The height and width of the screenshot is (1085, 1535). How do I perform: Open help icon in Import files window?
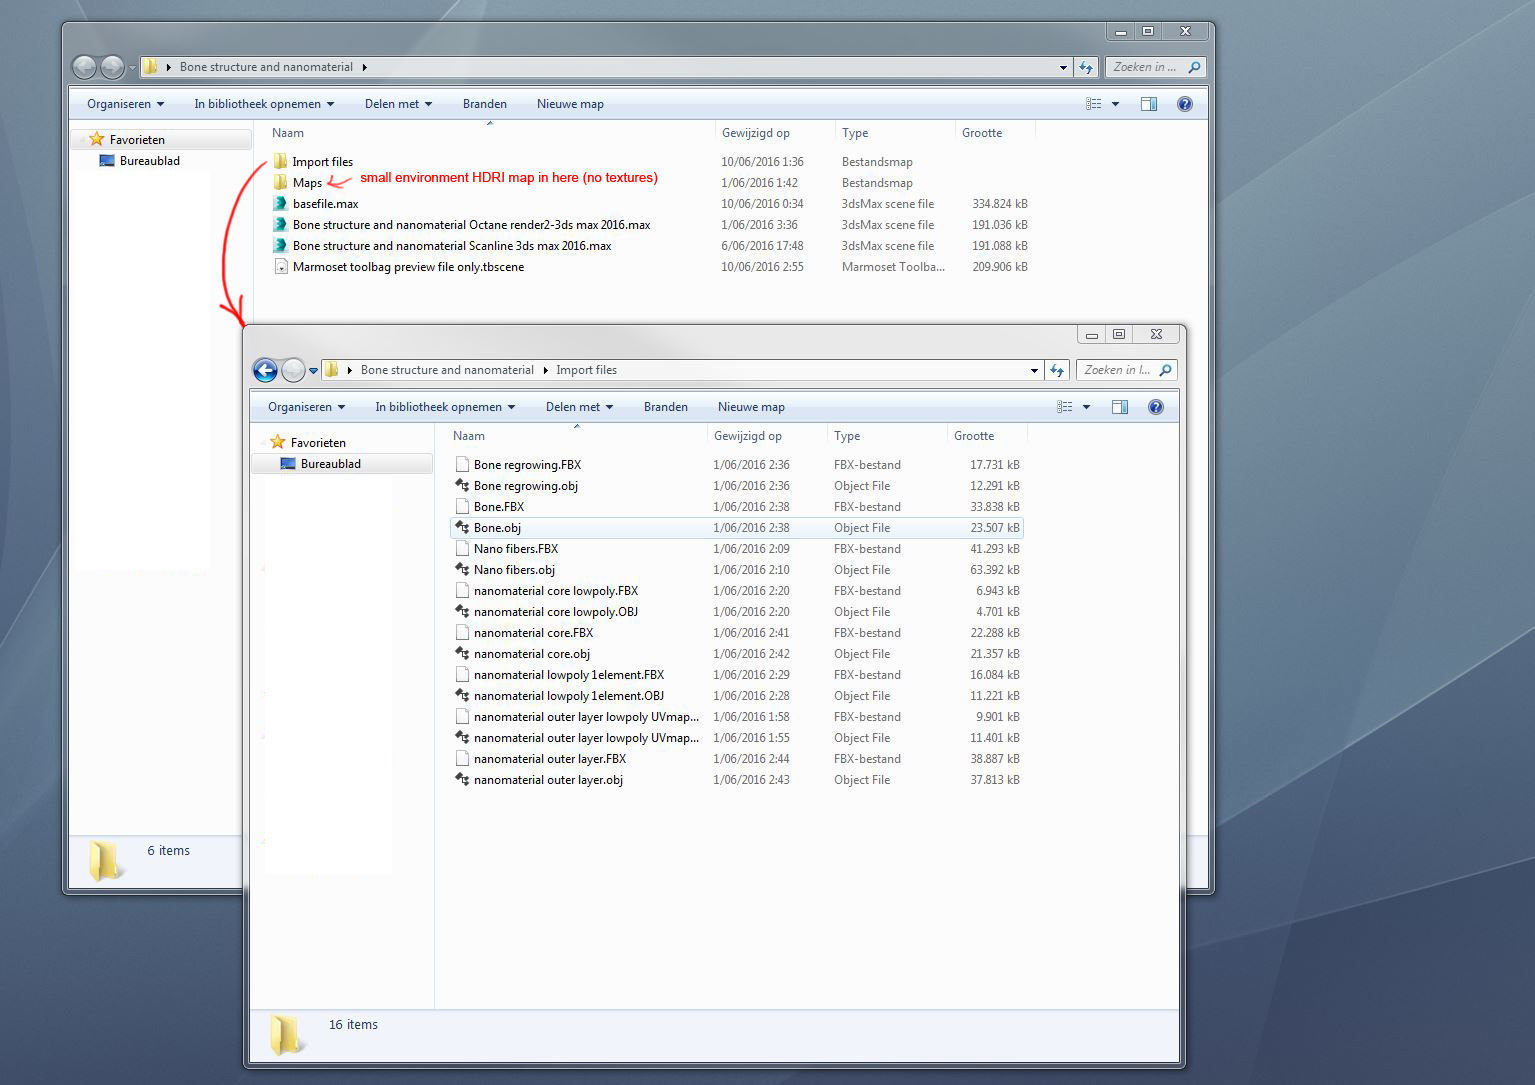point(1156,407)
